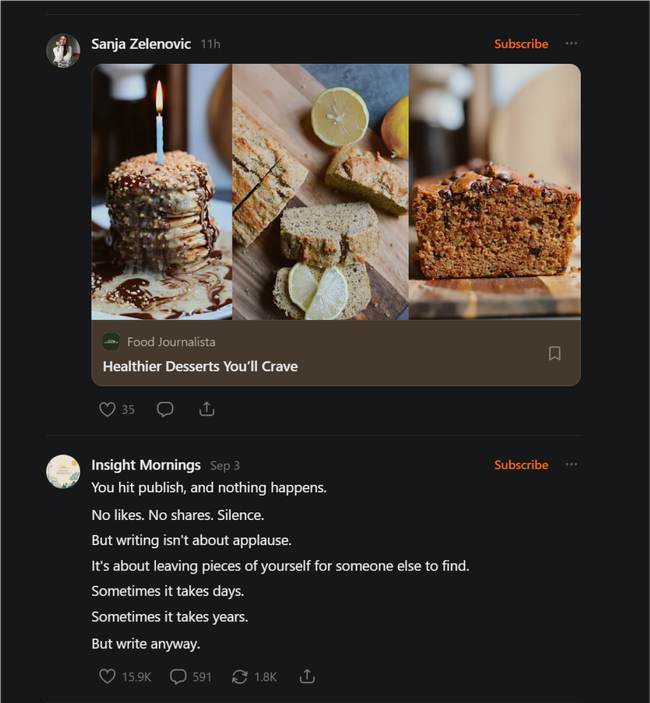This screenshot has height=703, width=650.
Task: Restack the Insight Mornings note
Action: click(240, 677)
